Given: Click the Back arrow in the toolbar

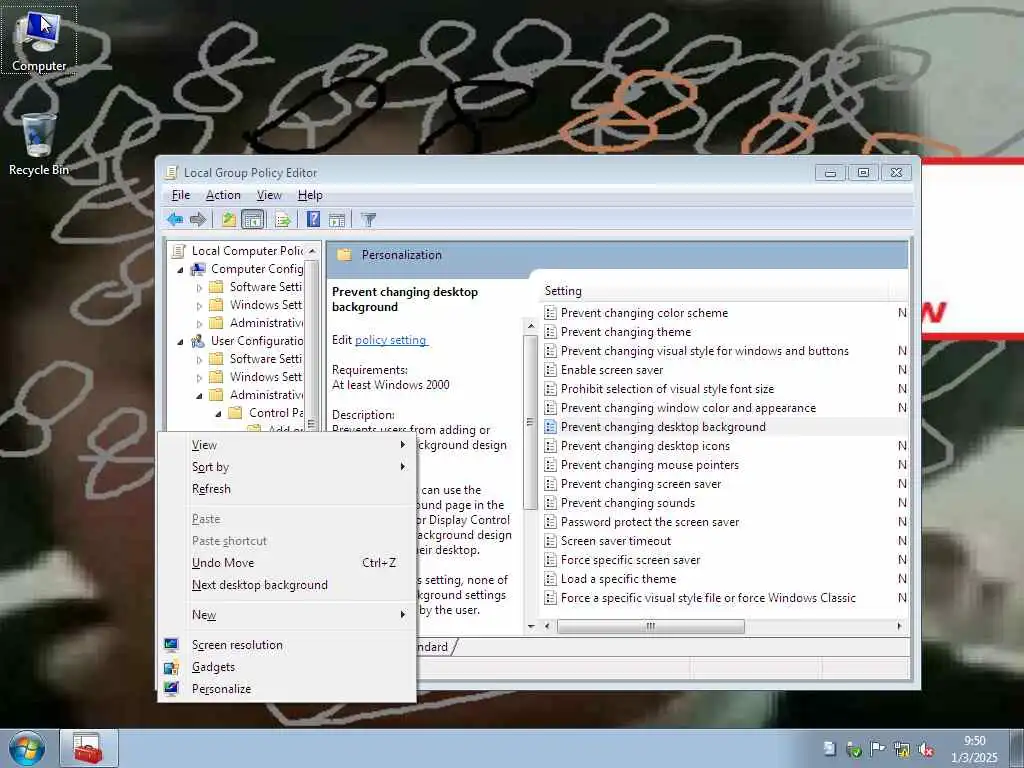Looking at the screenshot, I should coord(174,219).
